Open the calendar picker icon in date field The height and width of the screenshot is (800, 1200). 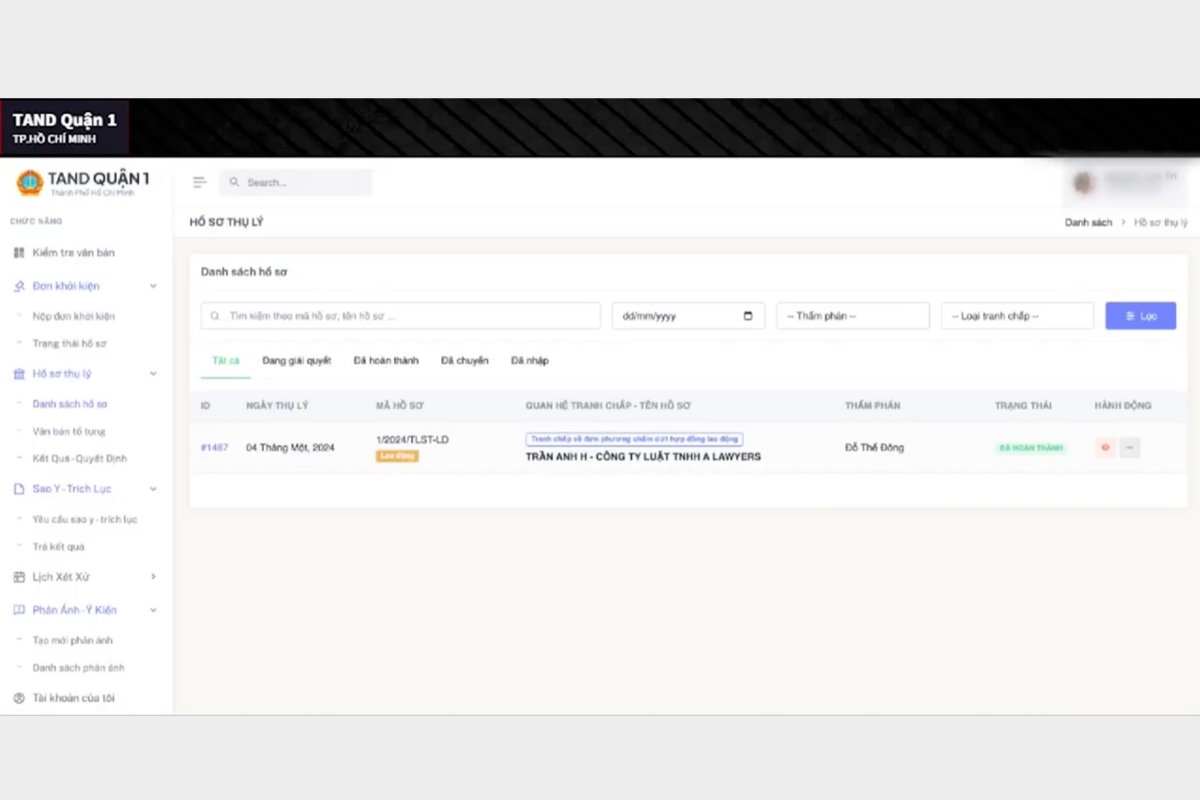(x=748, y=316)
